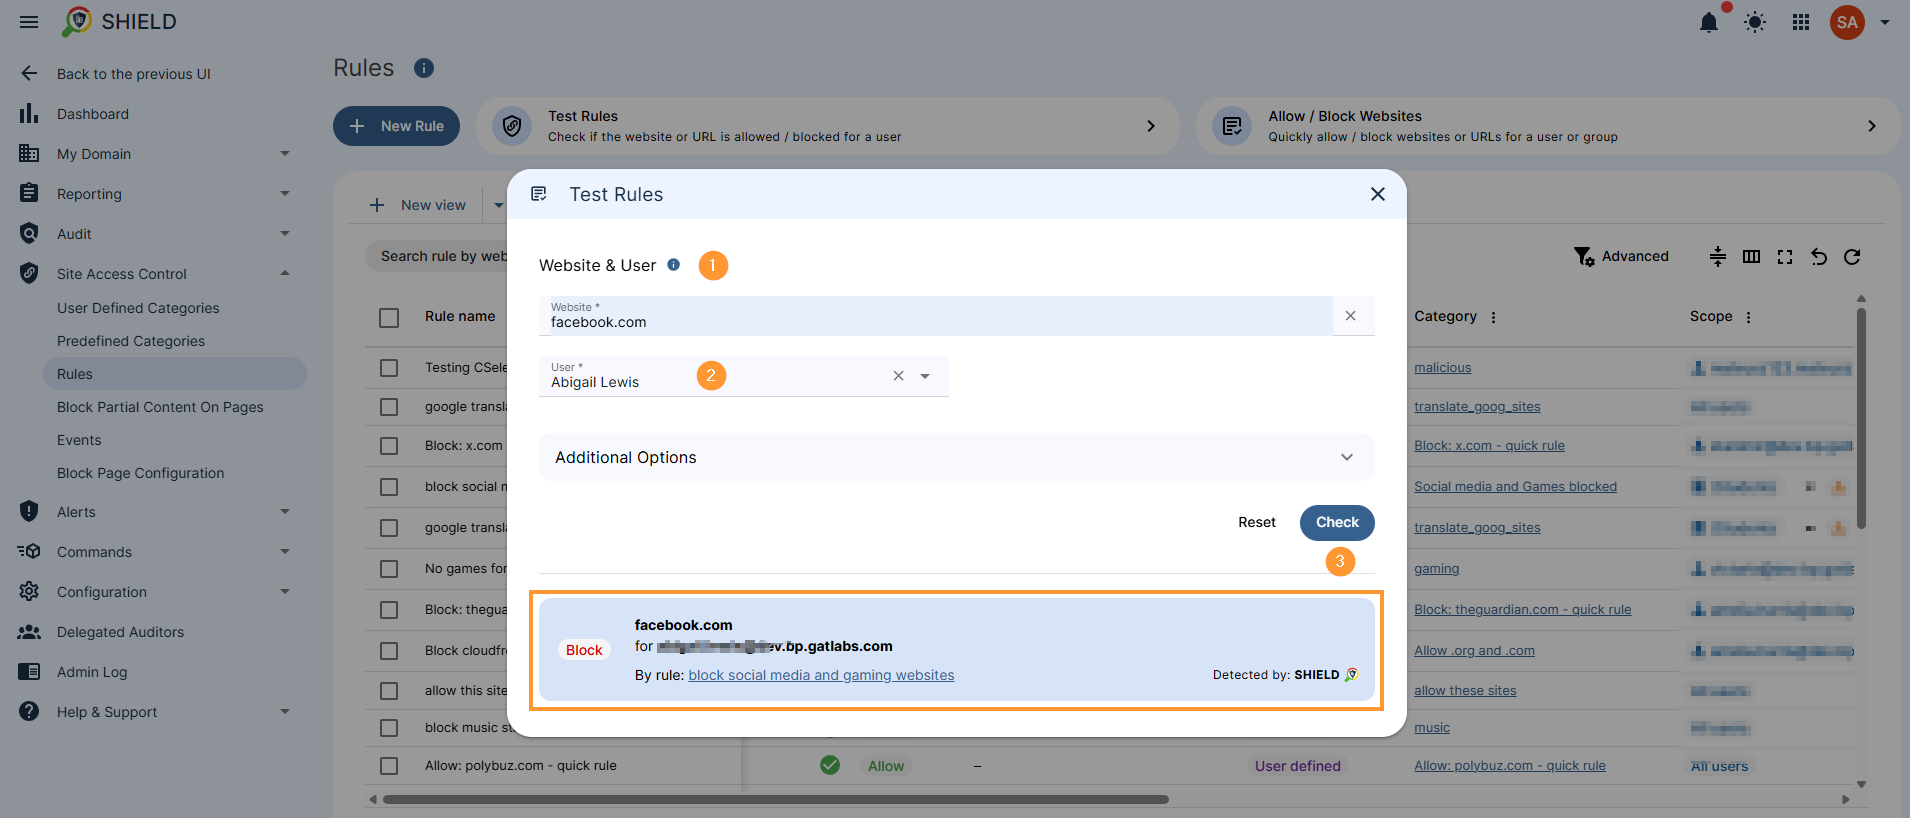Click the Reset button

click(1257, 522)
